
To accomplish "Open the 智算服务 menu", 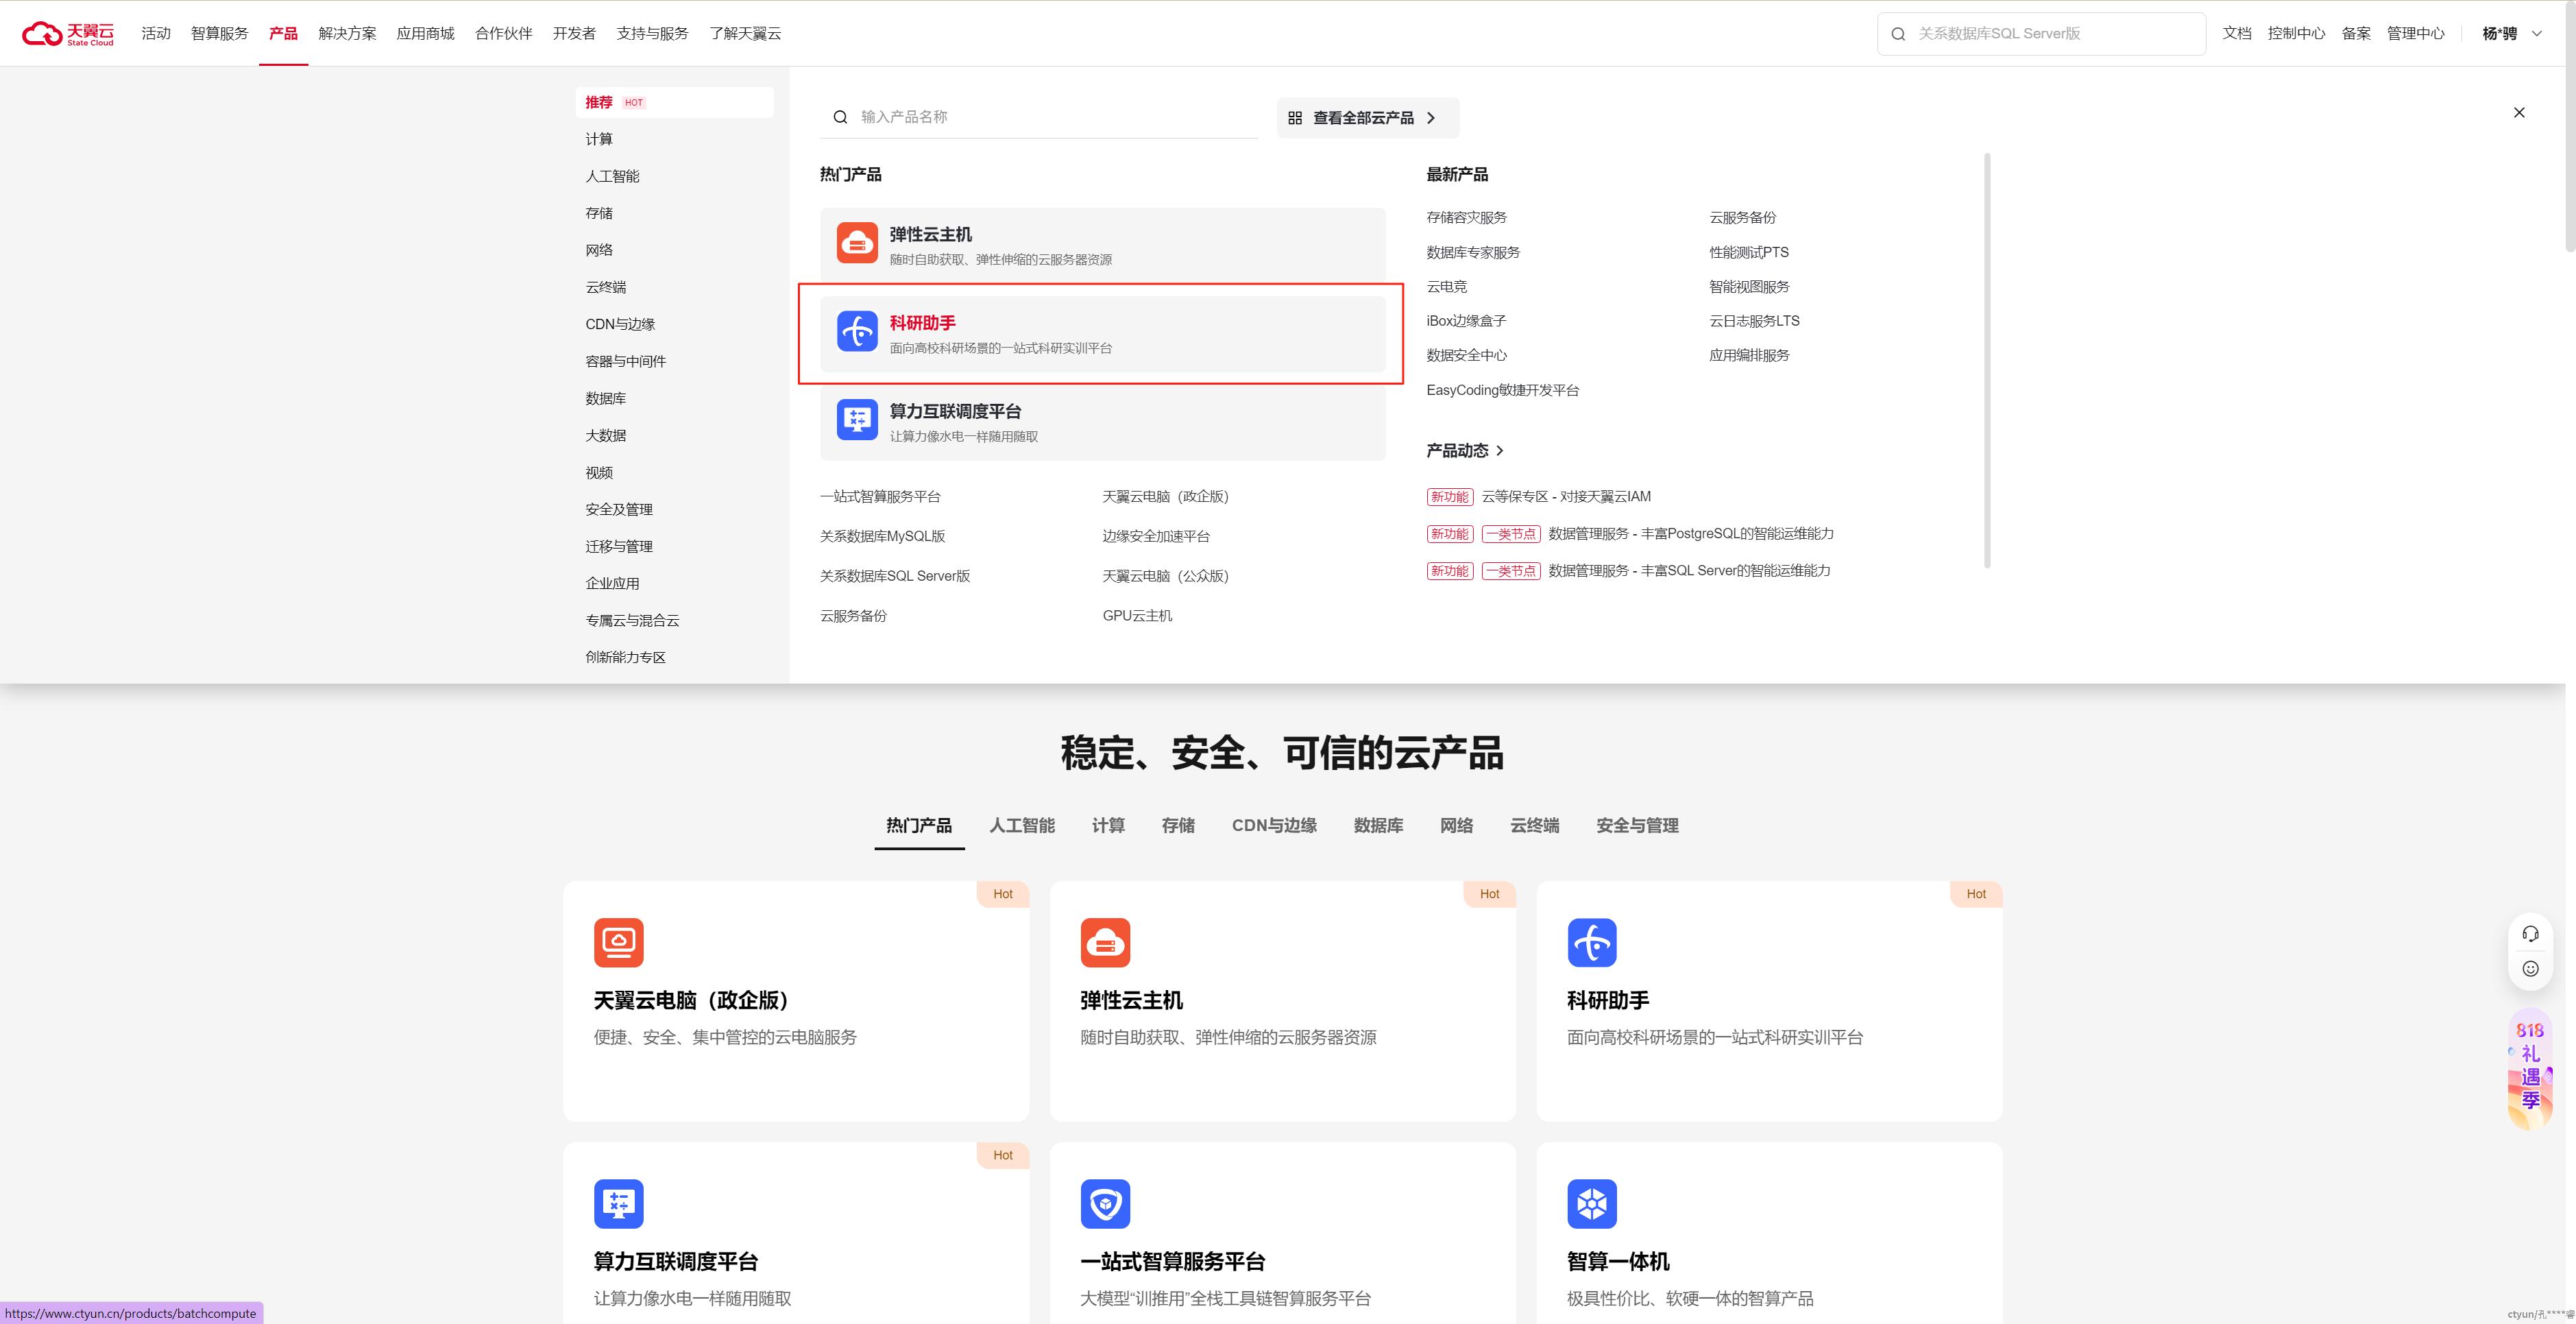I will pyautogui.click(x=219, y=34).
